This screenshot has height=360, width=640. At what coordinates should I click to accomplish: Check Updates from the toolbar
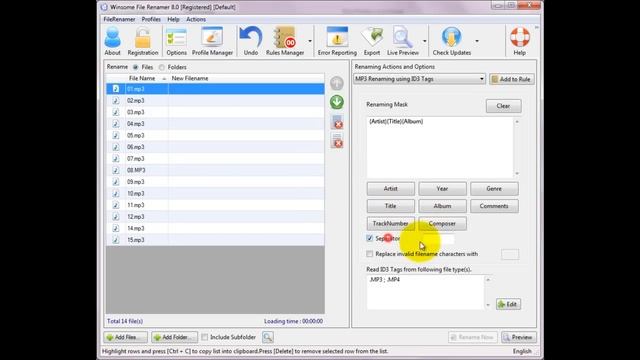[451, 41]
